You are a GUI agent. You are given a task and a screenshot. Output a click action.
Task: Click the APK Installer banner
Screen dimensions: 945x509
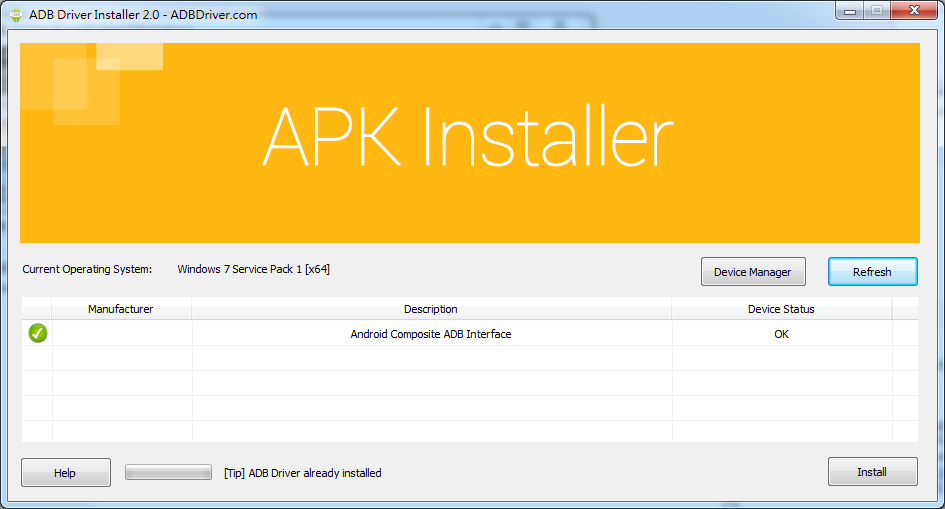point(469,143)
